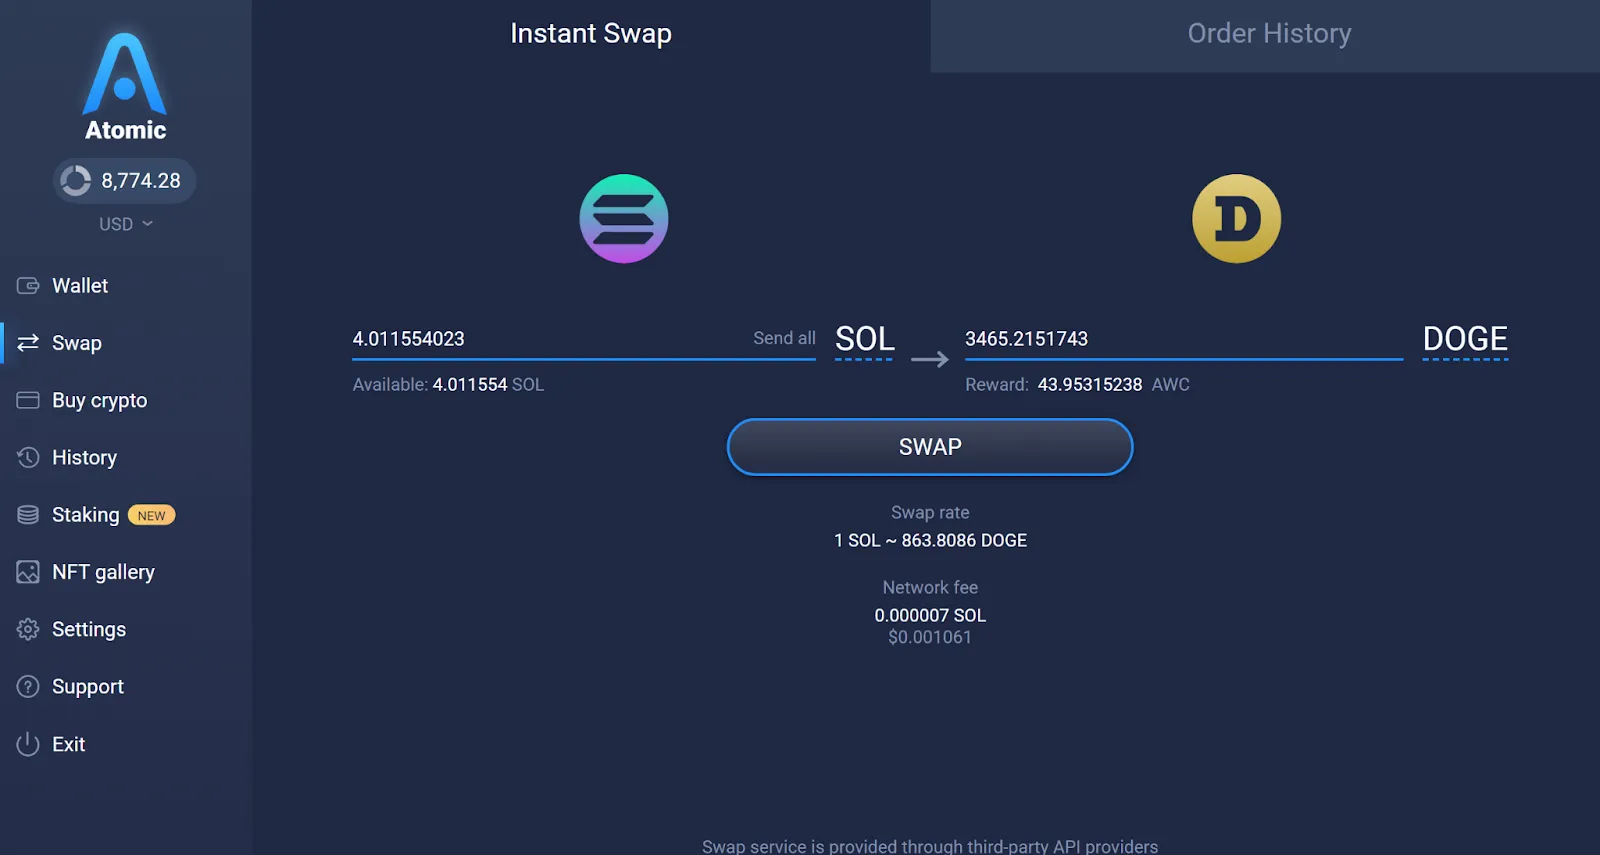This screenshot has width=1600, height=855.
Task: Click the Exit power icon
Action: (28, 744)
